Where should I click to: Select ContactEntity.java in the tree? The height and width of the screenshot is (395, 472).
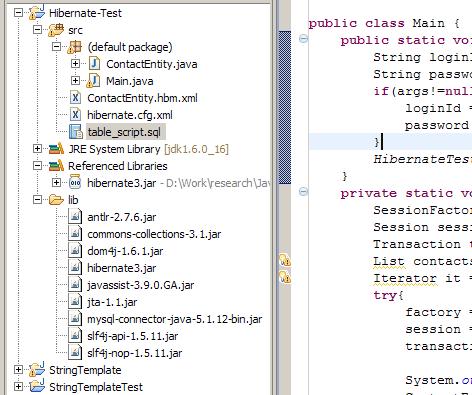tap(152, 64)
